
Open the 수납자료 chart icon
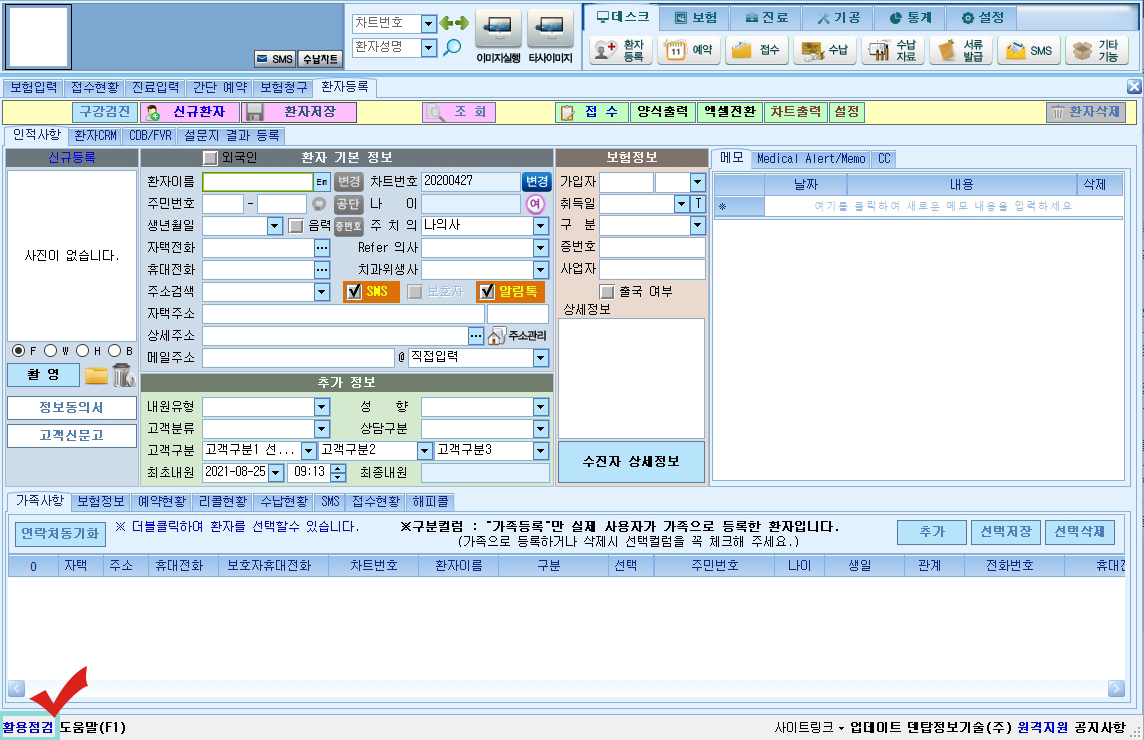tap(892, 50)
